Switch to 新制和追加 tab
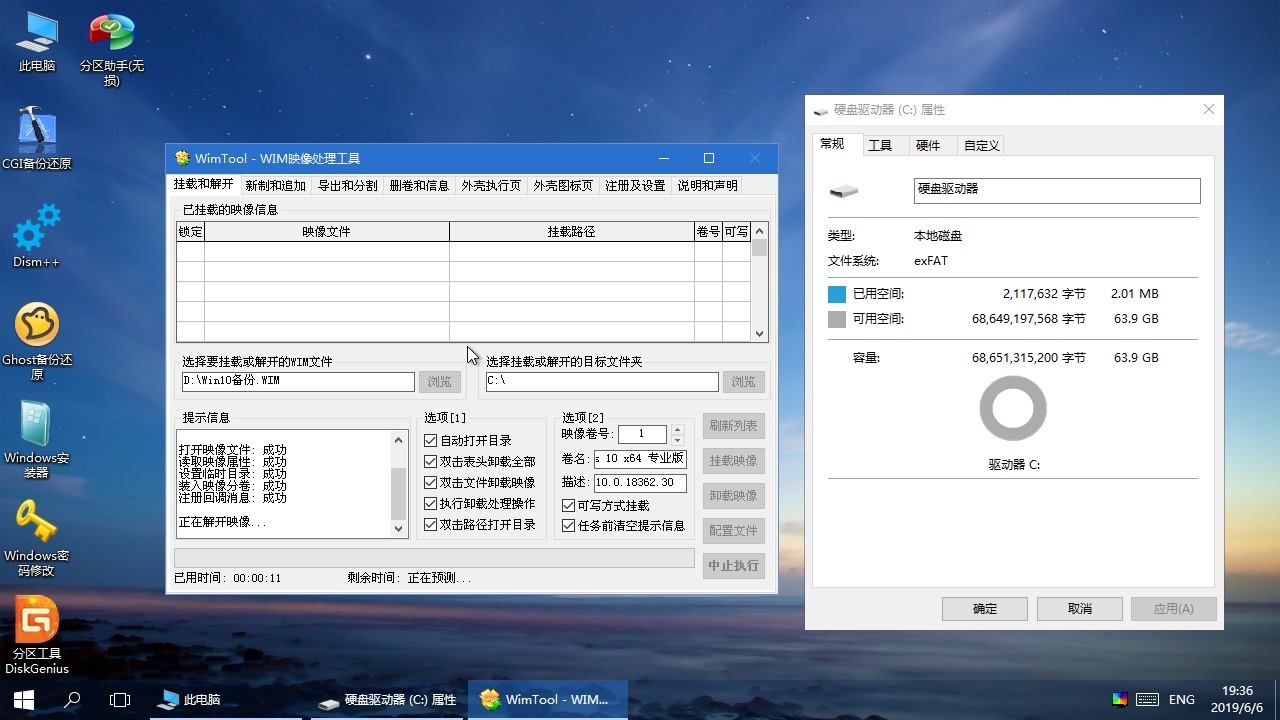Screen dimensions: 1280x720 [276, 186]
